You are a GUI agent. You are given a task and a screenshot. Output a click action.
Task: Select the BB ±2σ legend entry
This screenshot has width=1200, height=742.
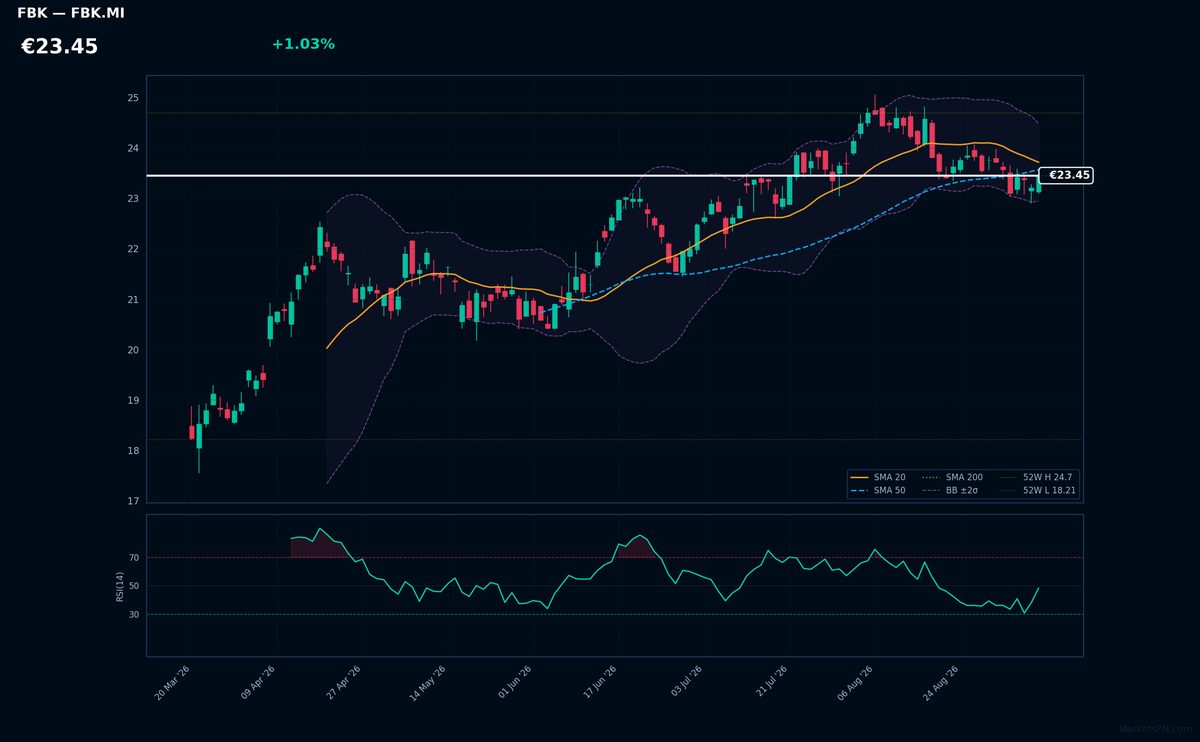pos(950,491)
